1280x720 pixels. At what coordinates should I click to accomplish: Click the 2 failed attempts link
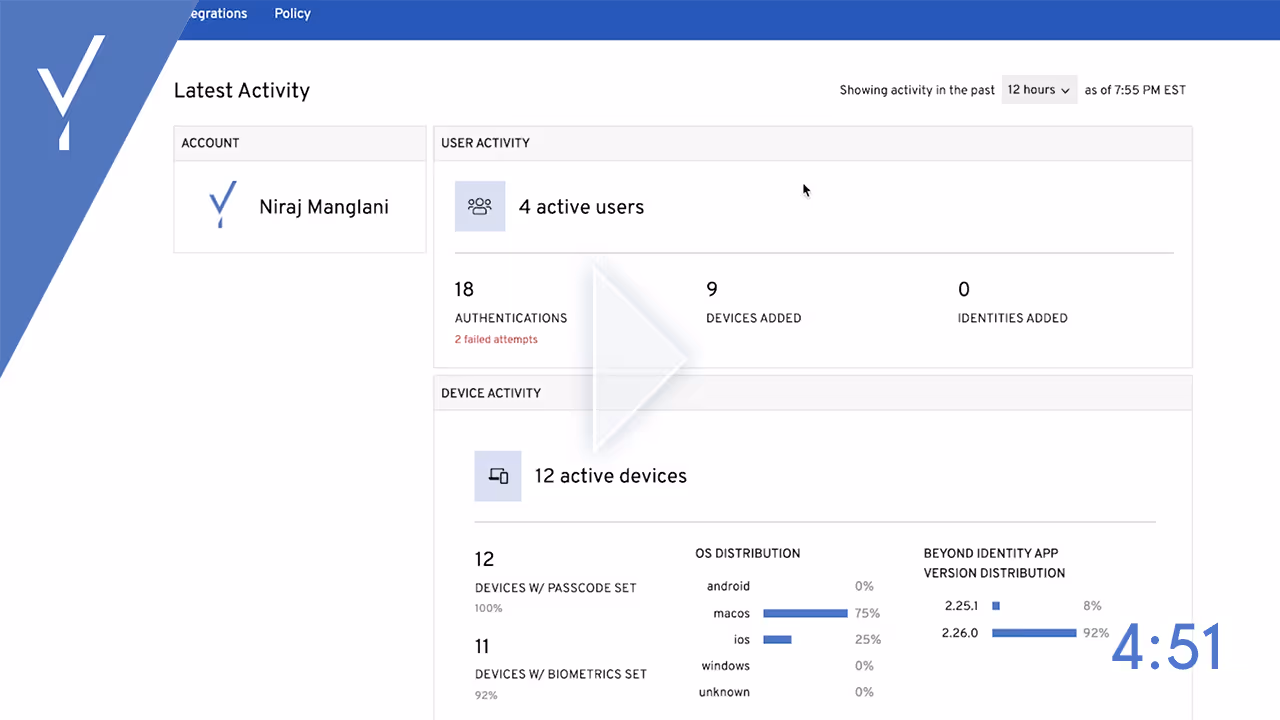(496, 339)
